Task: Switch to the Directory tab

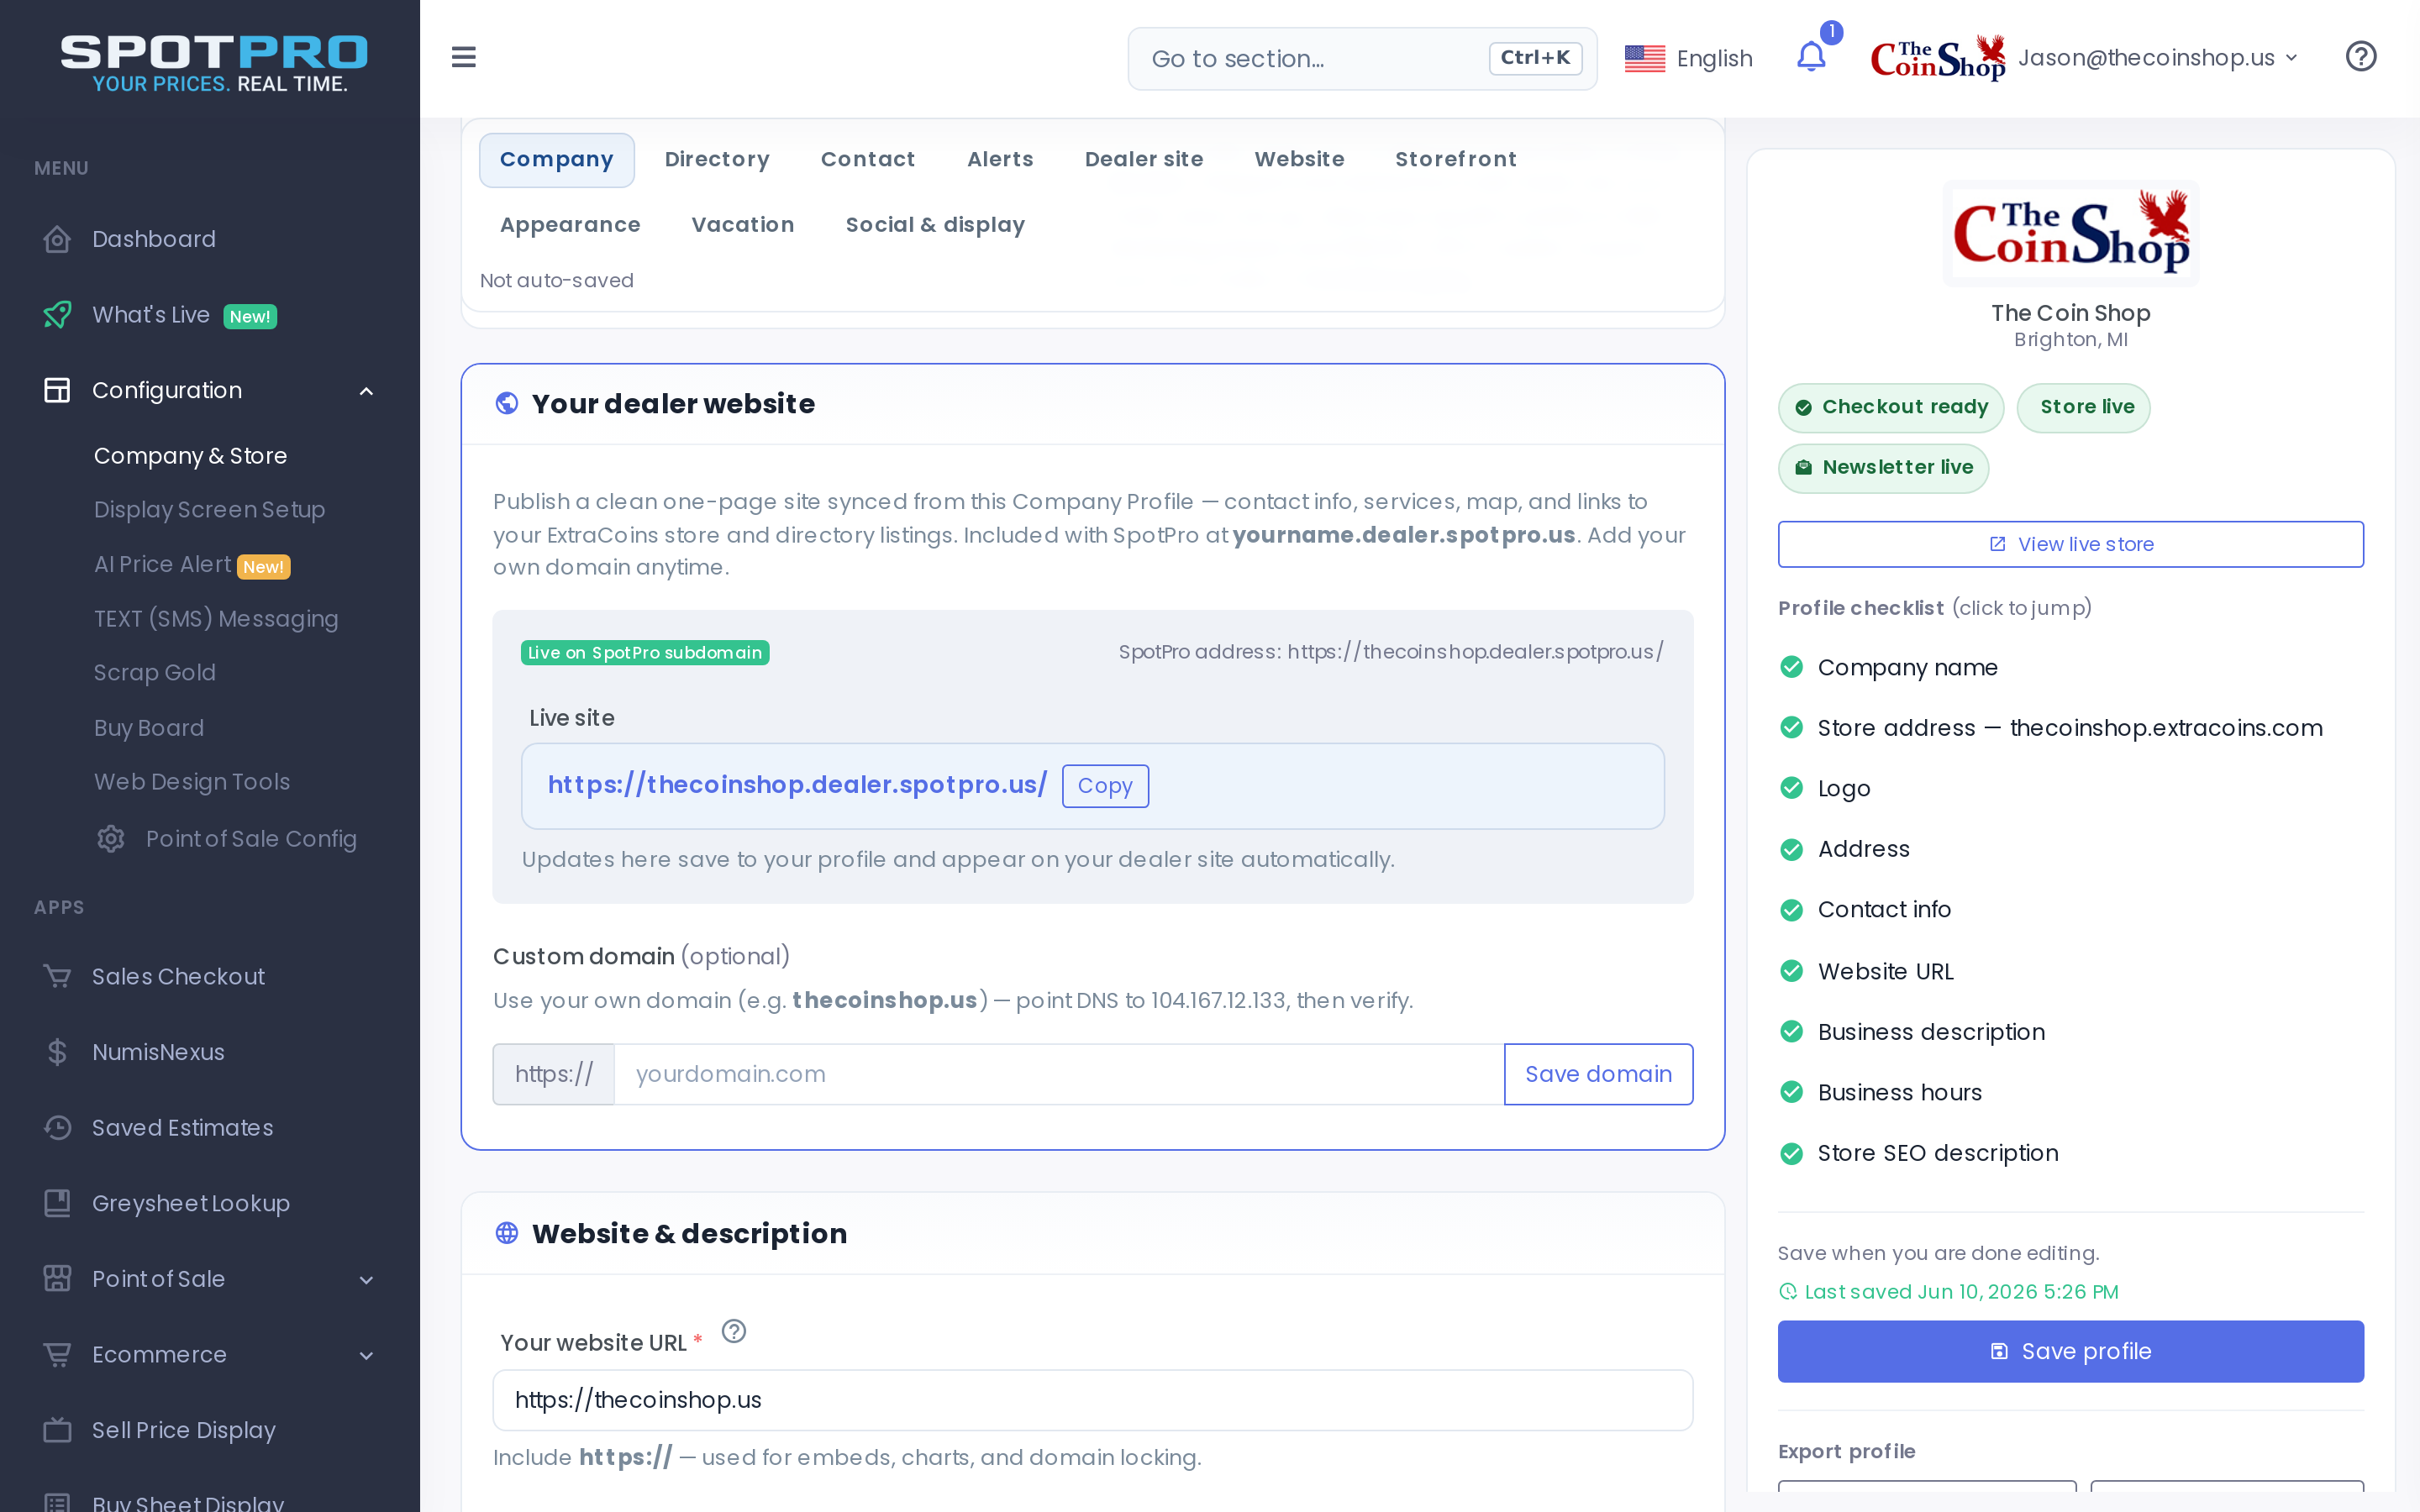Action: point(717,160)
